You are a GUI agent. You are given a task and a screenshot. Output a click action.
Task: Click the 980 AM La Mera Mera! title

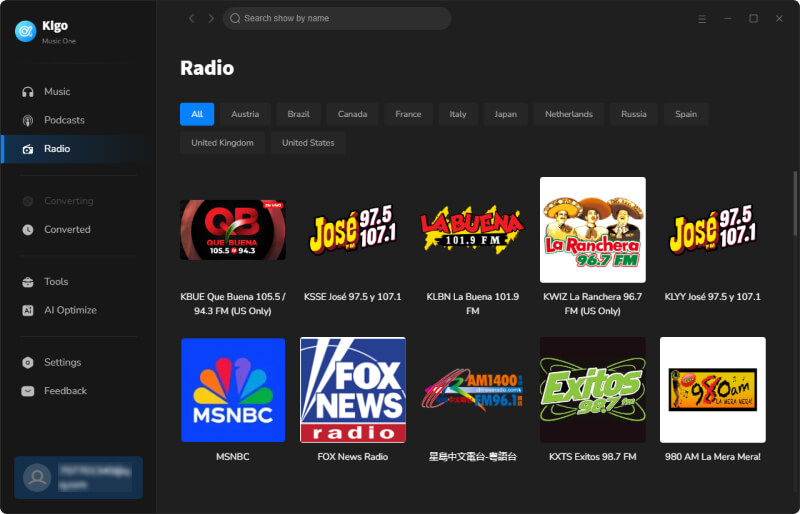713,457
